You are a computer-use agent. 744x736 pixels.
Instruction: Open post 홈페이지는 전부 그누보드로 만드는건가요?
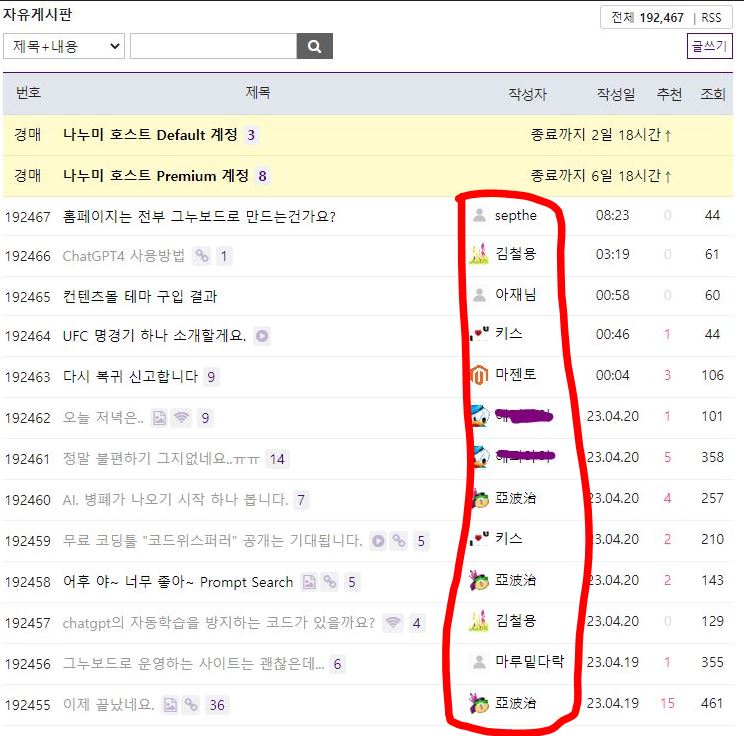[x=199, y=216]
